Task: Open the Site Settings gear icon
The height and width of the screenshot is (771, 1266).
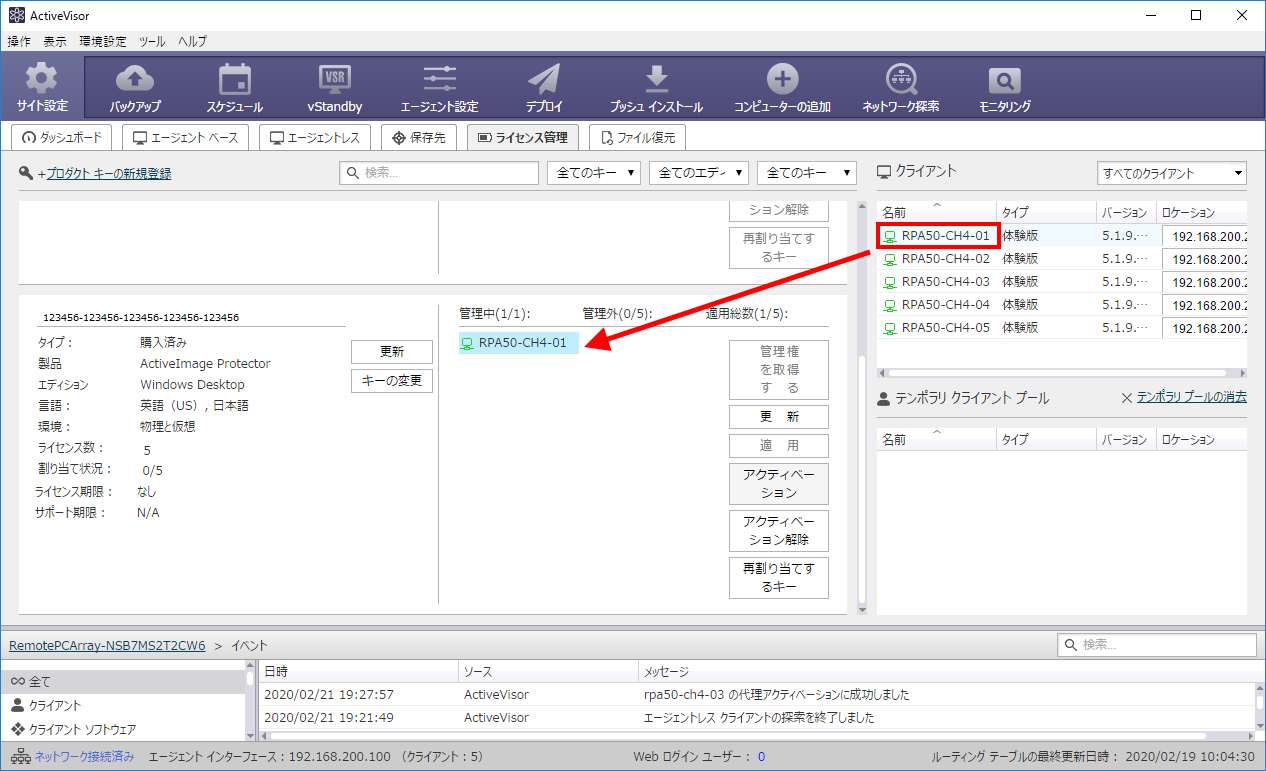Action: tap(42, 80)
